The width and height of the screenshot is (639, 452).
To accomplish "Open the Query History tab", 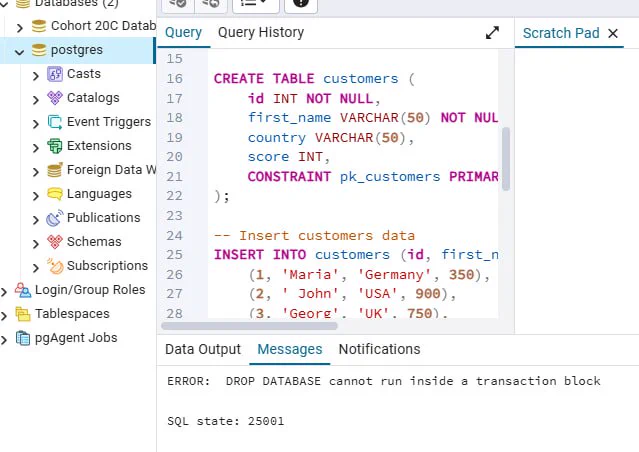I will (261, 33).
